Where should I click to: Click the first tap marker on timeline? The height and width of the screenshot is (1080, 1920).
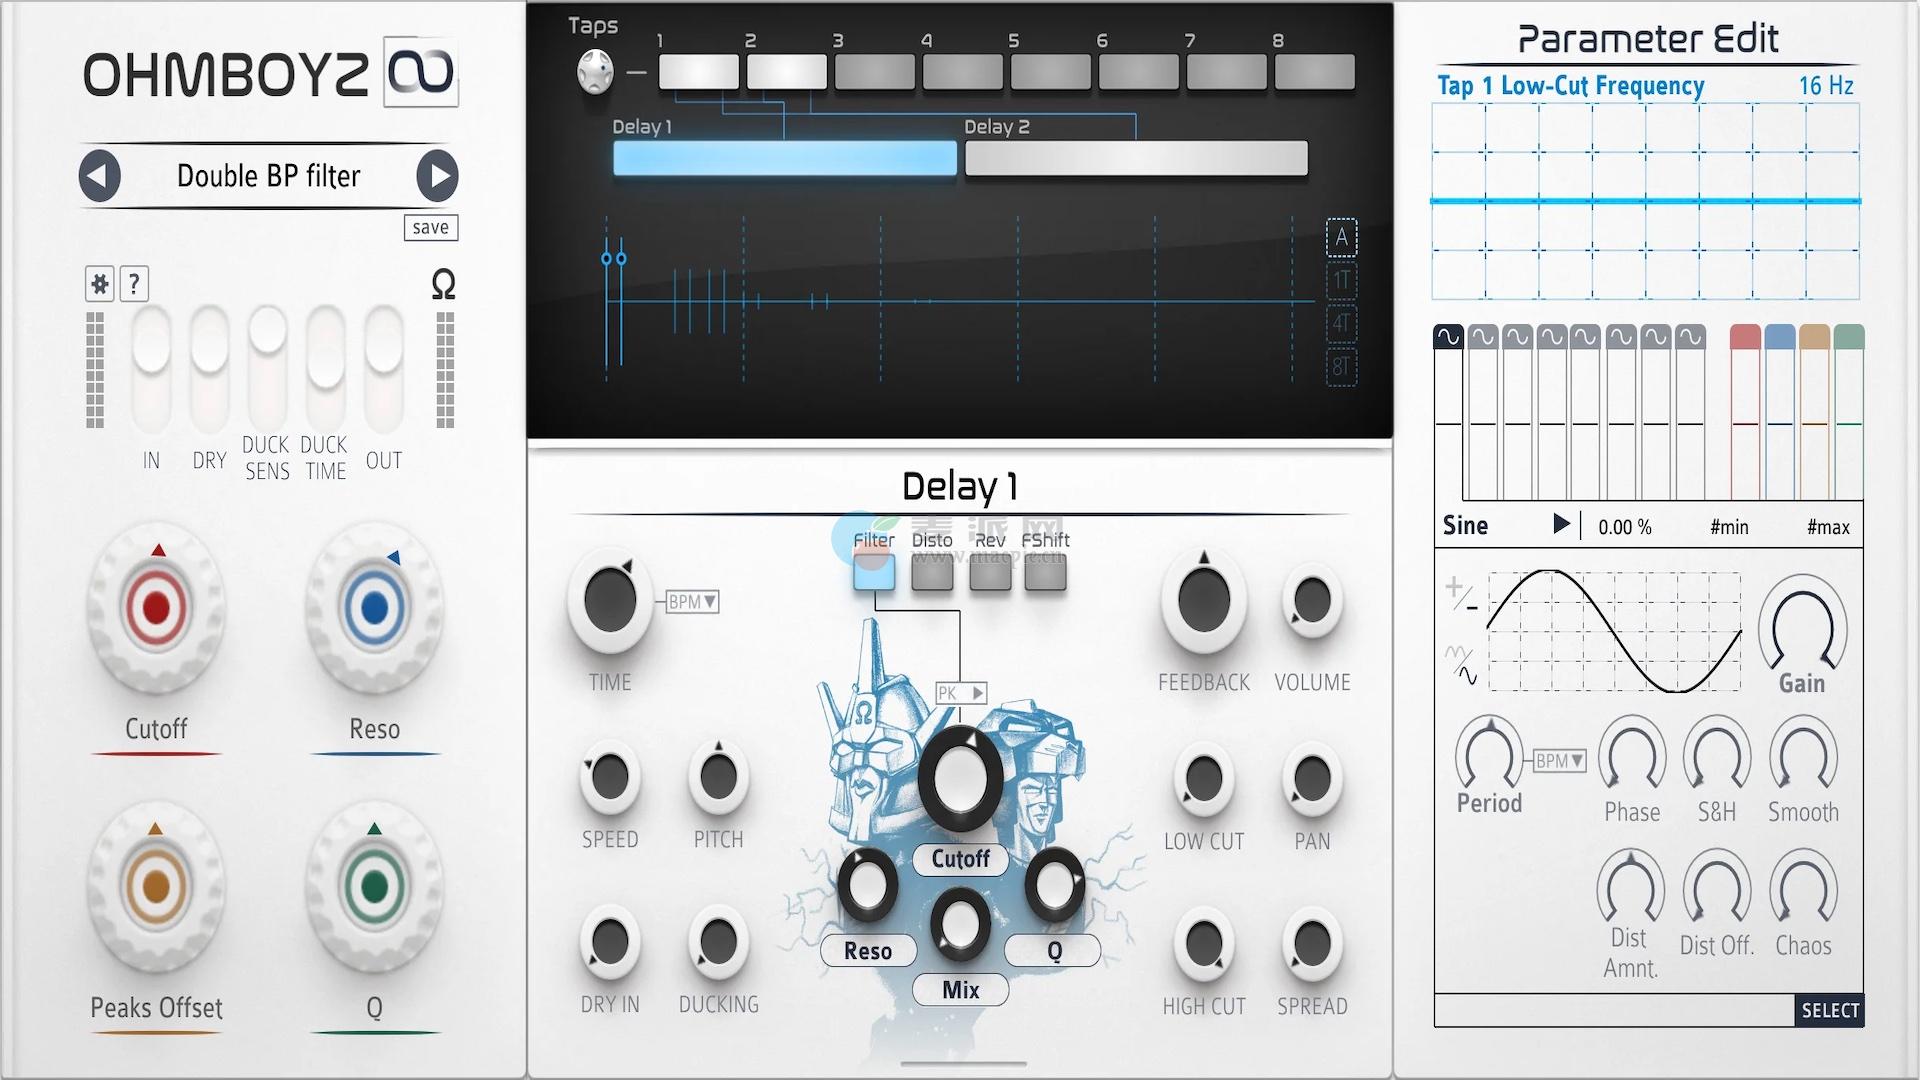click(x=606, y=259)
